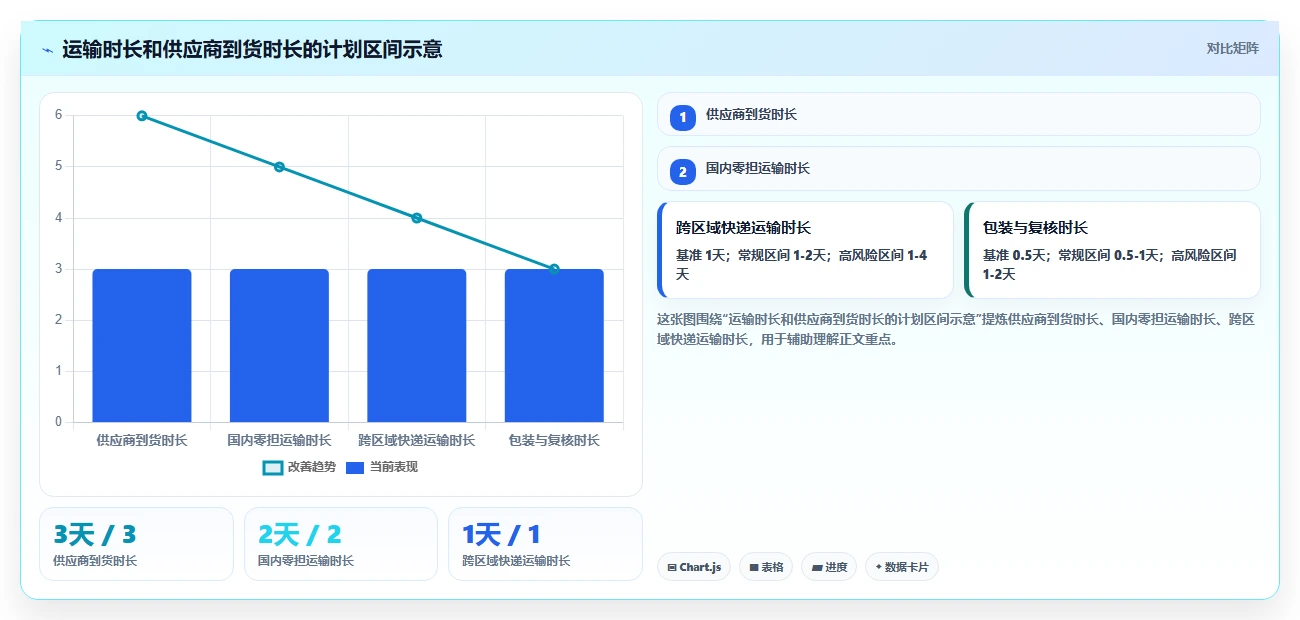Screen dimensions: 1300x620
Task: Click the 改善趋势 legend color box
Action: [x=272, y=467]
